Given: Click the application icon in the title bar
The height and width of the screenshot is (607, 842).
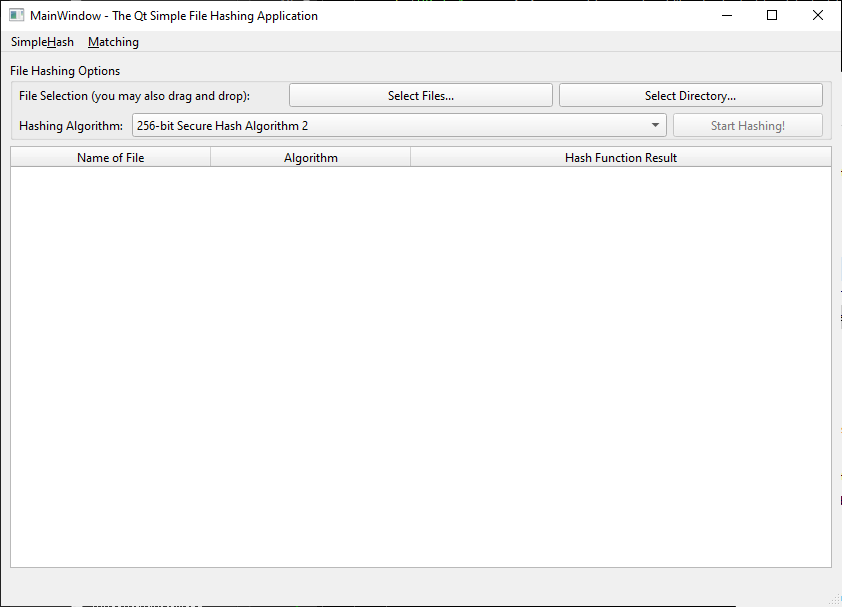Looking at the screenshot, I should [16, 16].
